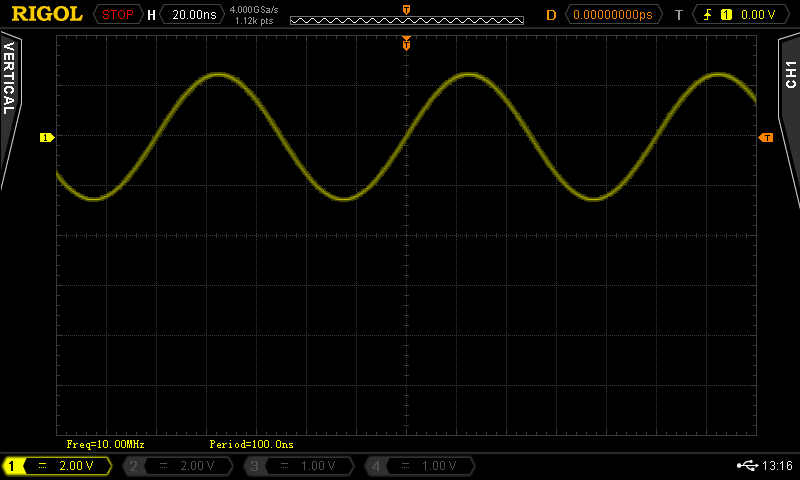
Task: Click the orange trigger level T marker
Action: click(766, 137)
